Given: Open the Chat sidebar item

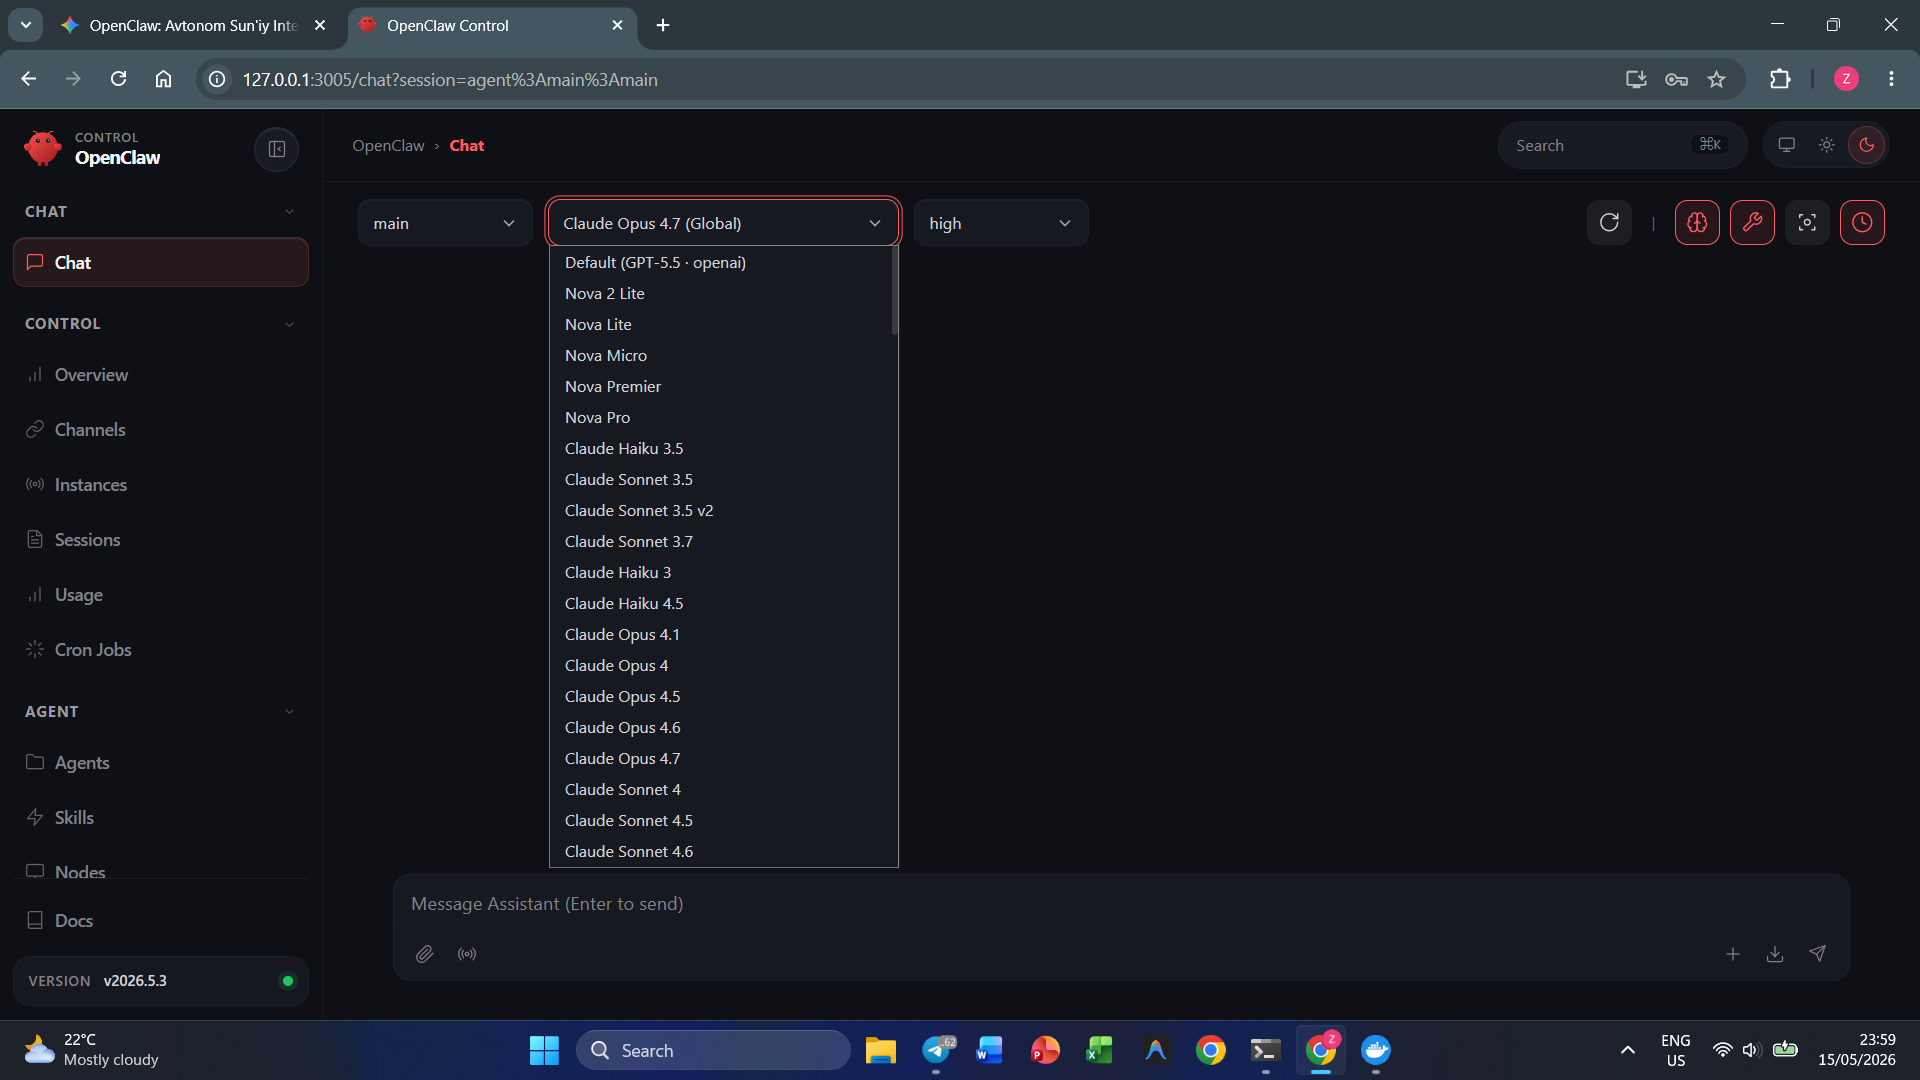Looking at the screenshot, I should point(161,262).
